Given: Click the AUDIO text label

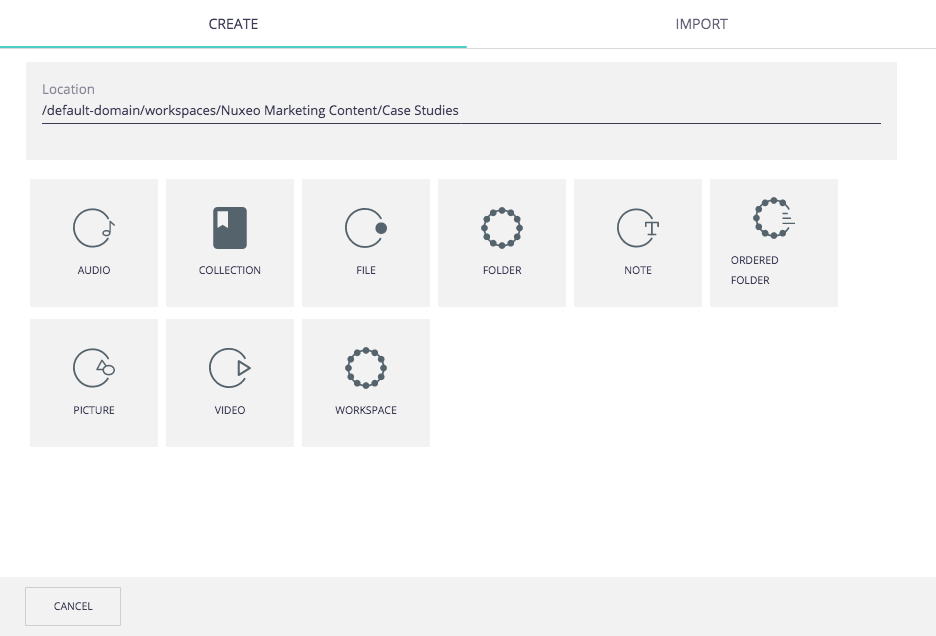Looking at the screenshot, I should point(94,270).
